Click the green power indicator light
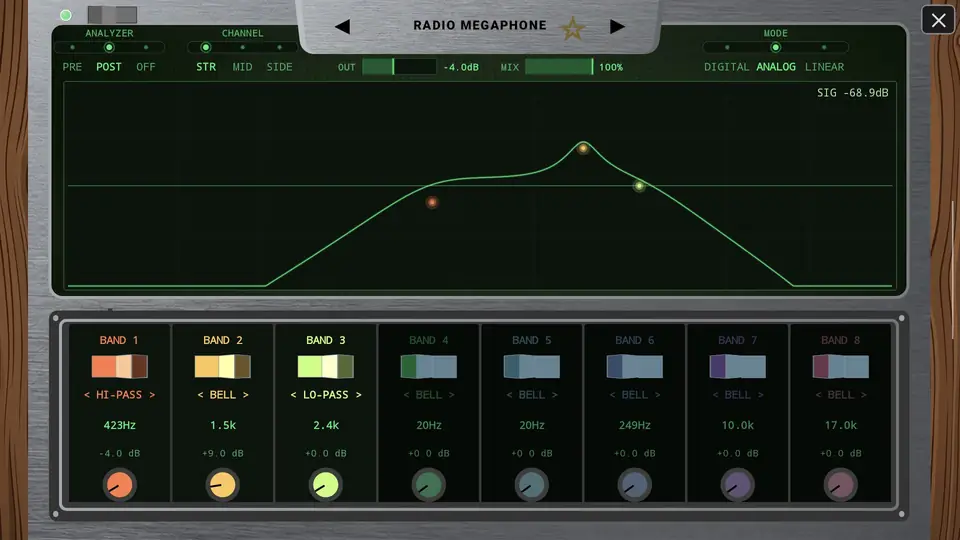The width and height of the screenshot is (960, 540). coord(66,15)
